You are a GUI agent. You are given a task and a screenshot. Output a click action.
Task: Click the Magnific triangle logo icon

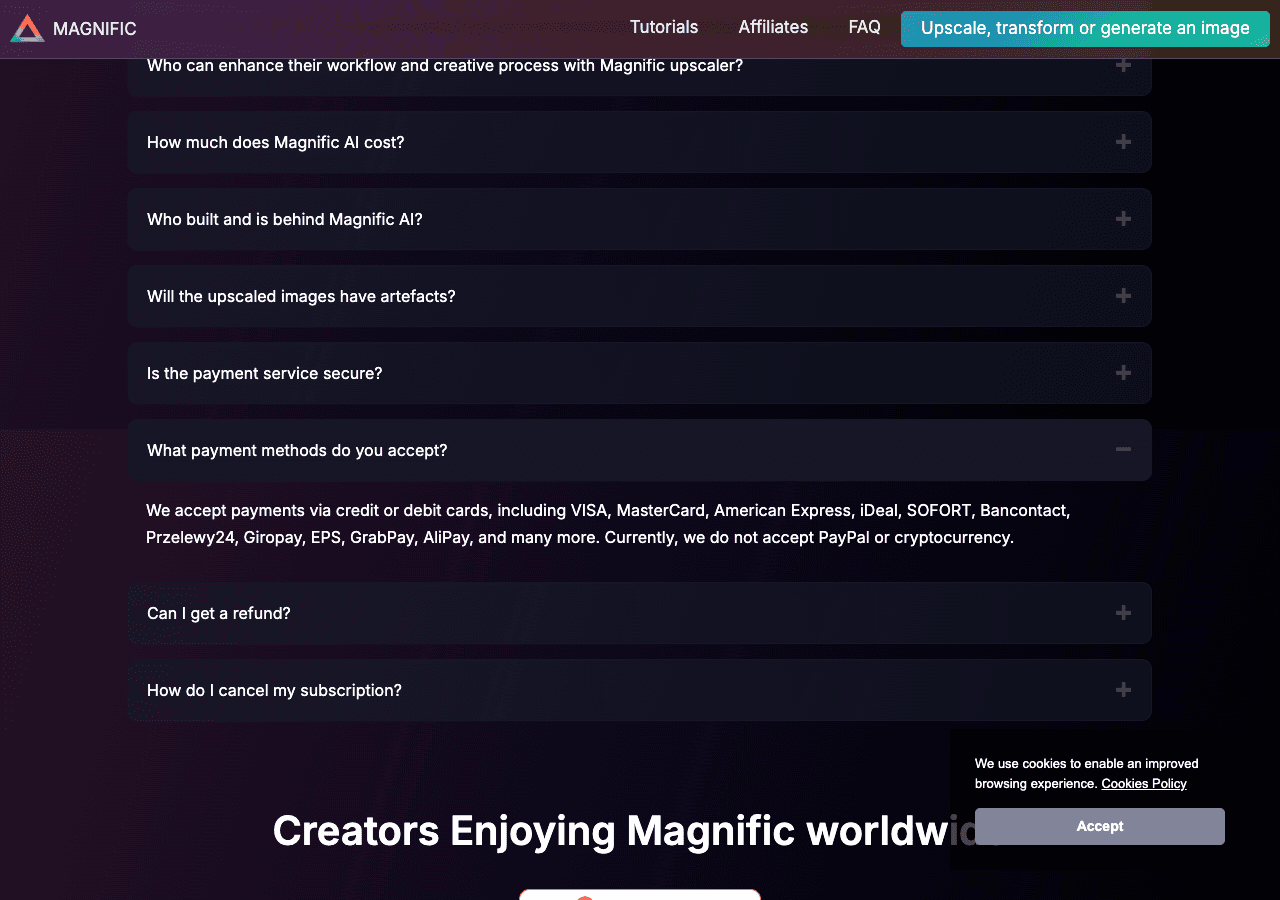[28, 28]
